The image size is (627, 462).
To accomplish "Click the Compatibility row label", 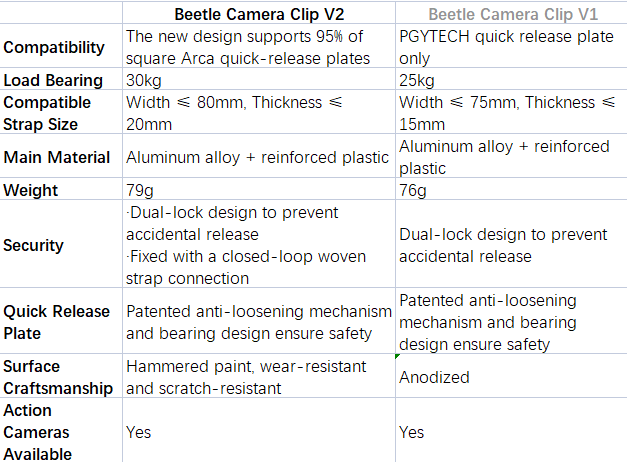I will point(61,46).
